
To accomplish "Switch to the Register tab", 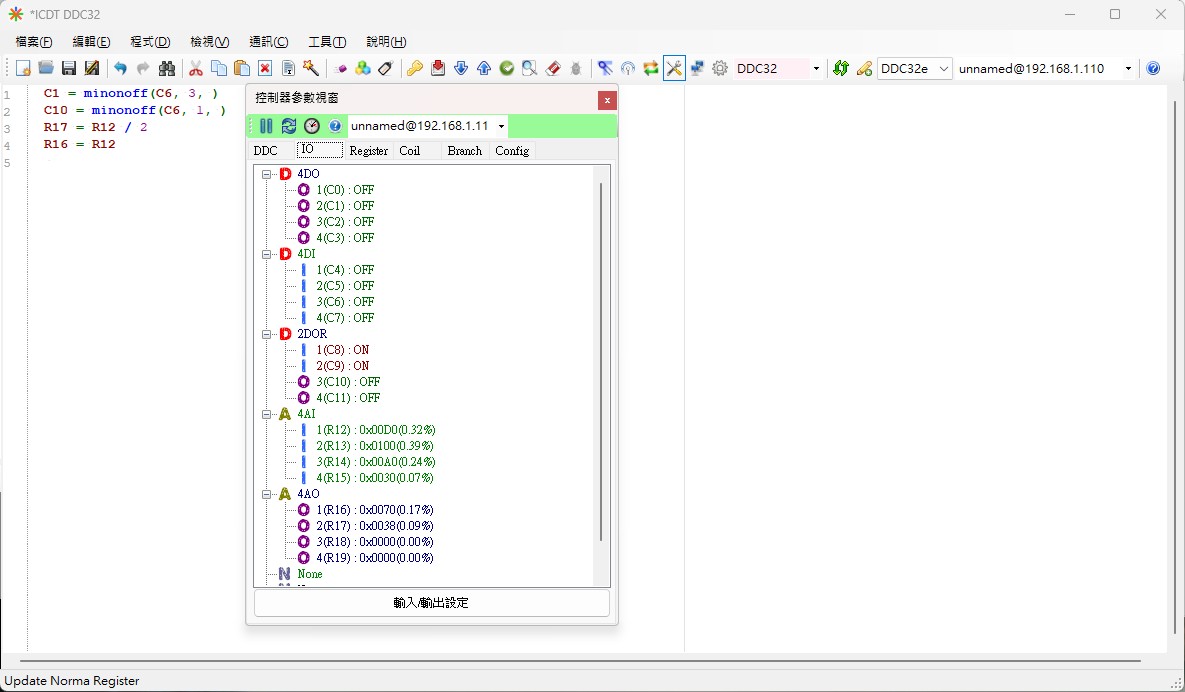I will (x=369, y=150).
